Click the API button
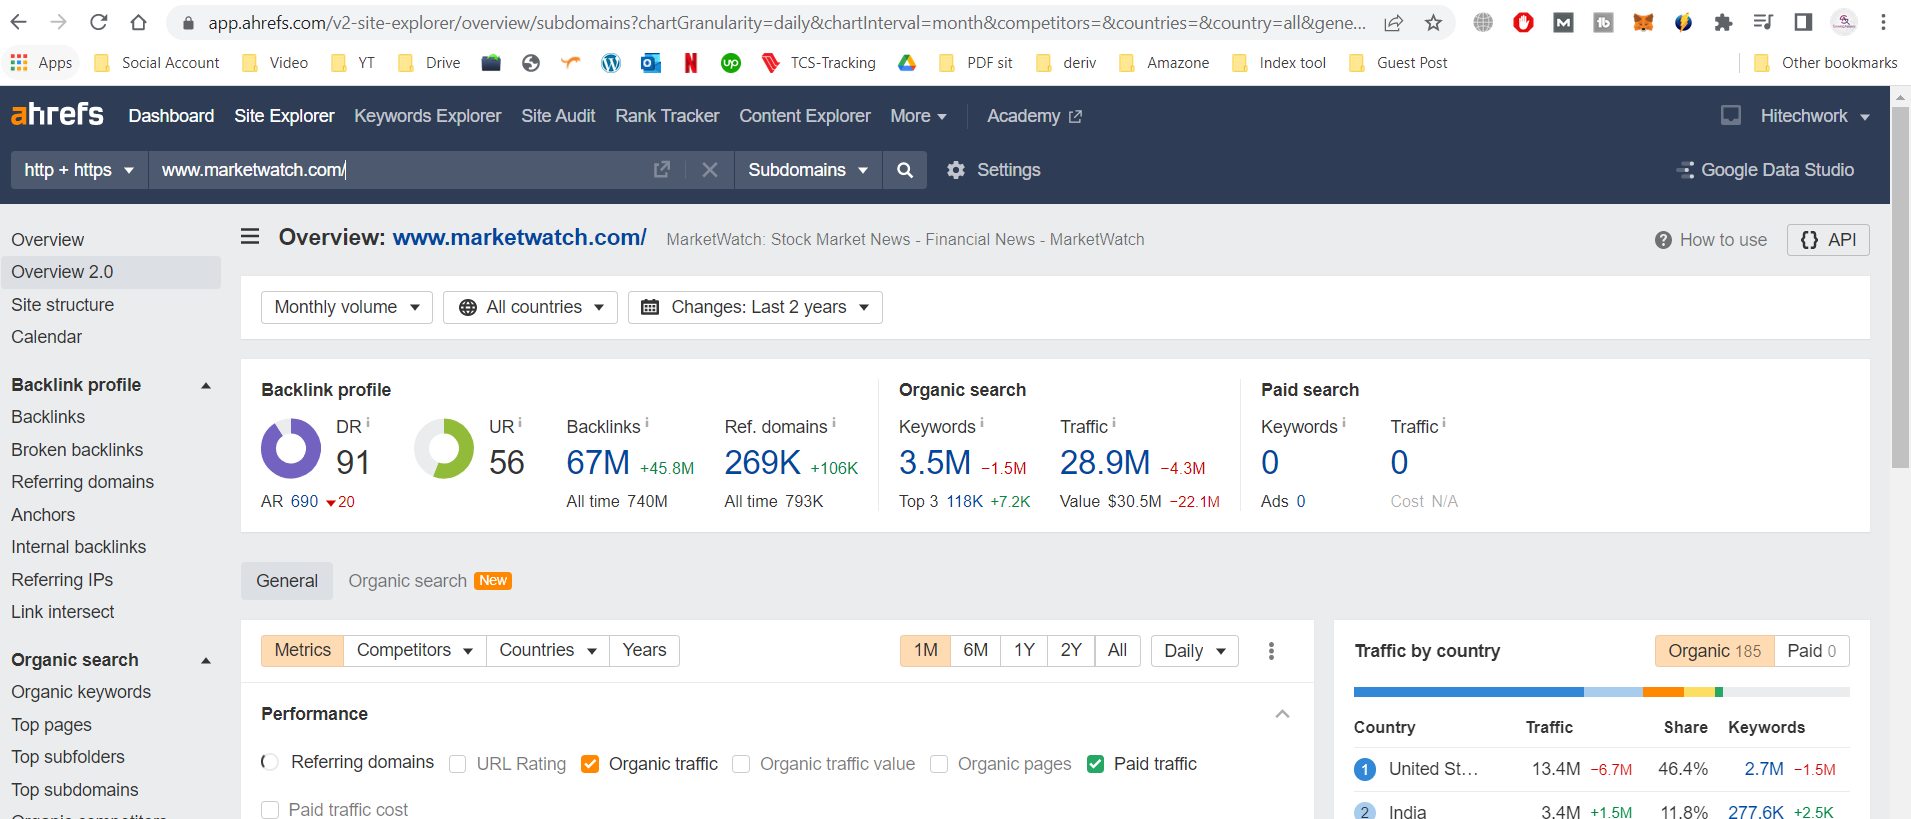 point(1827,240)
